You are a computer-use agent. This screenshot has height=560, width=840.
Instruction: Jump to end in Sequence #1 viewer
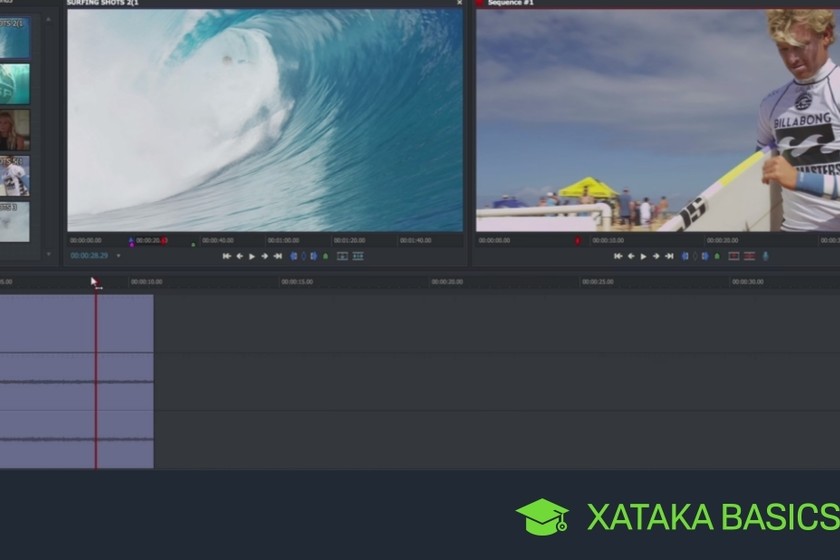[x=669, y=256]
